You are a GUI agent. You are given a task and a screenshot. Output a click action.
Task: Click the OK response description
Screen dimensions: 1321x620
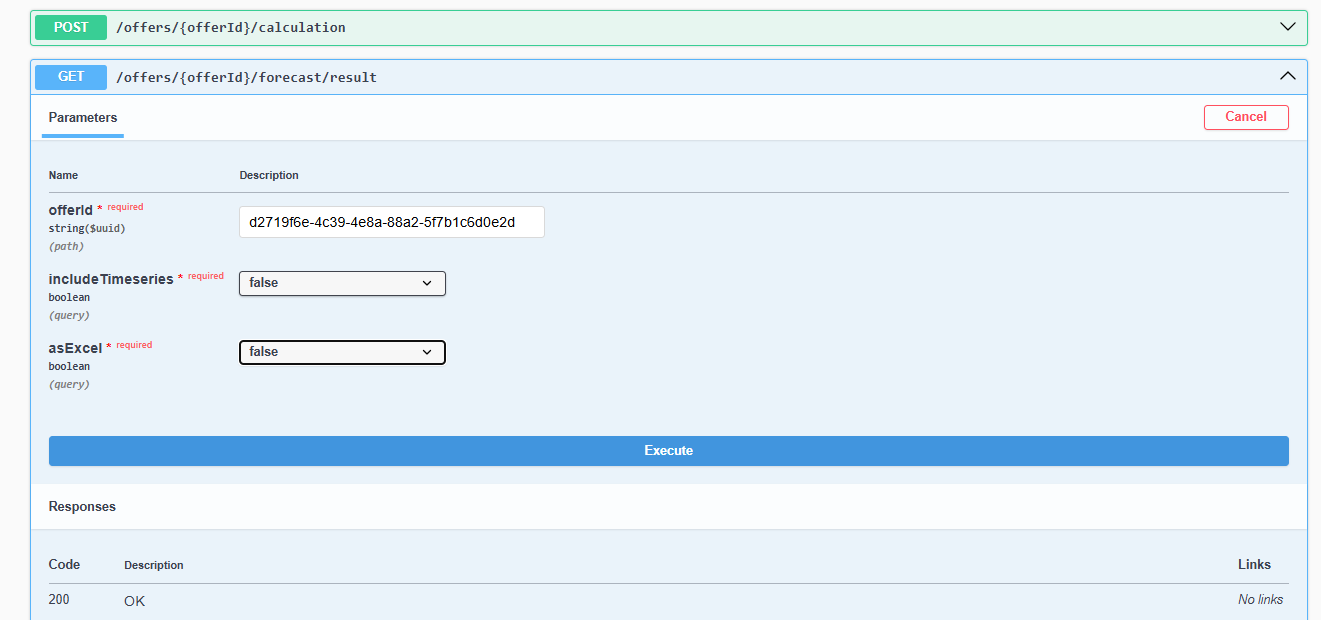[134, 601]
